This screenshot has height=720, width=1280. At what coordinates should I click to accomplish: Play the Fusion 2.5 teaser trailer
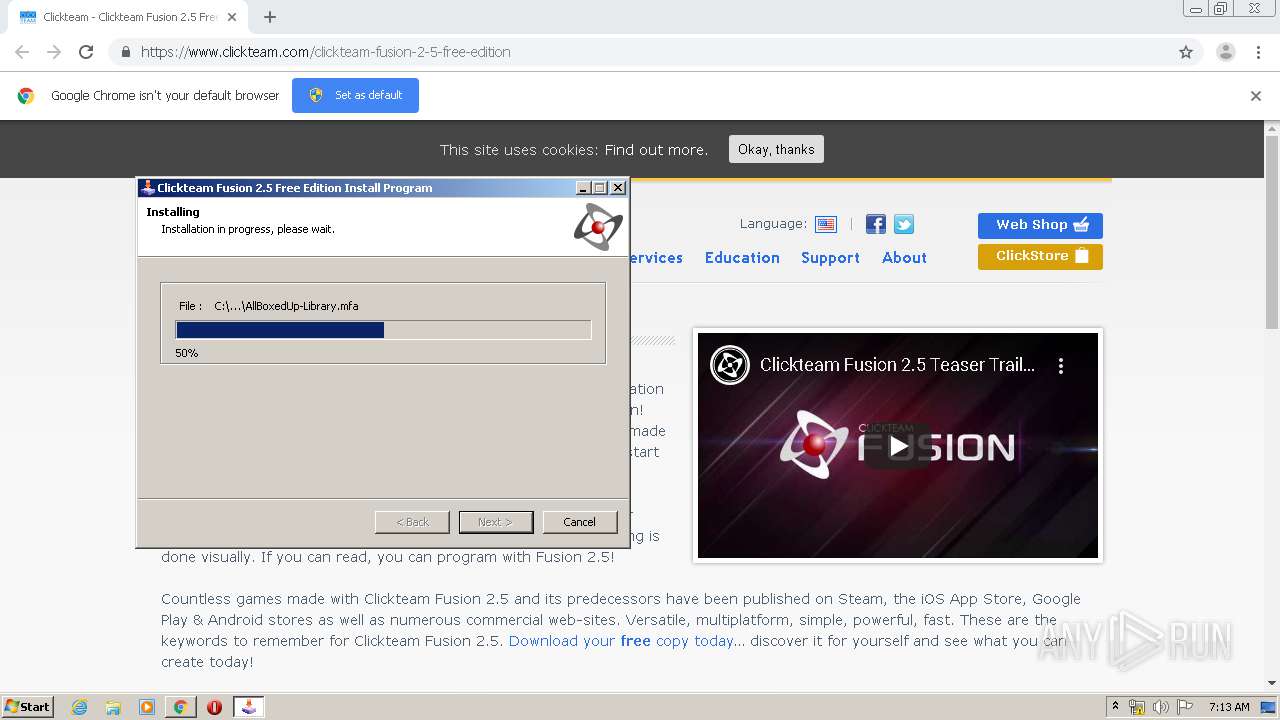[x=898, y=446]
